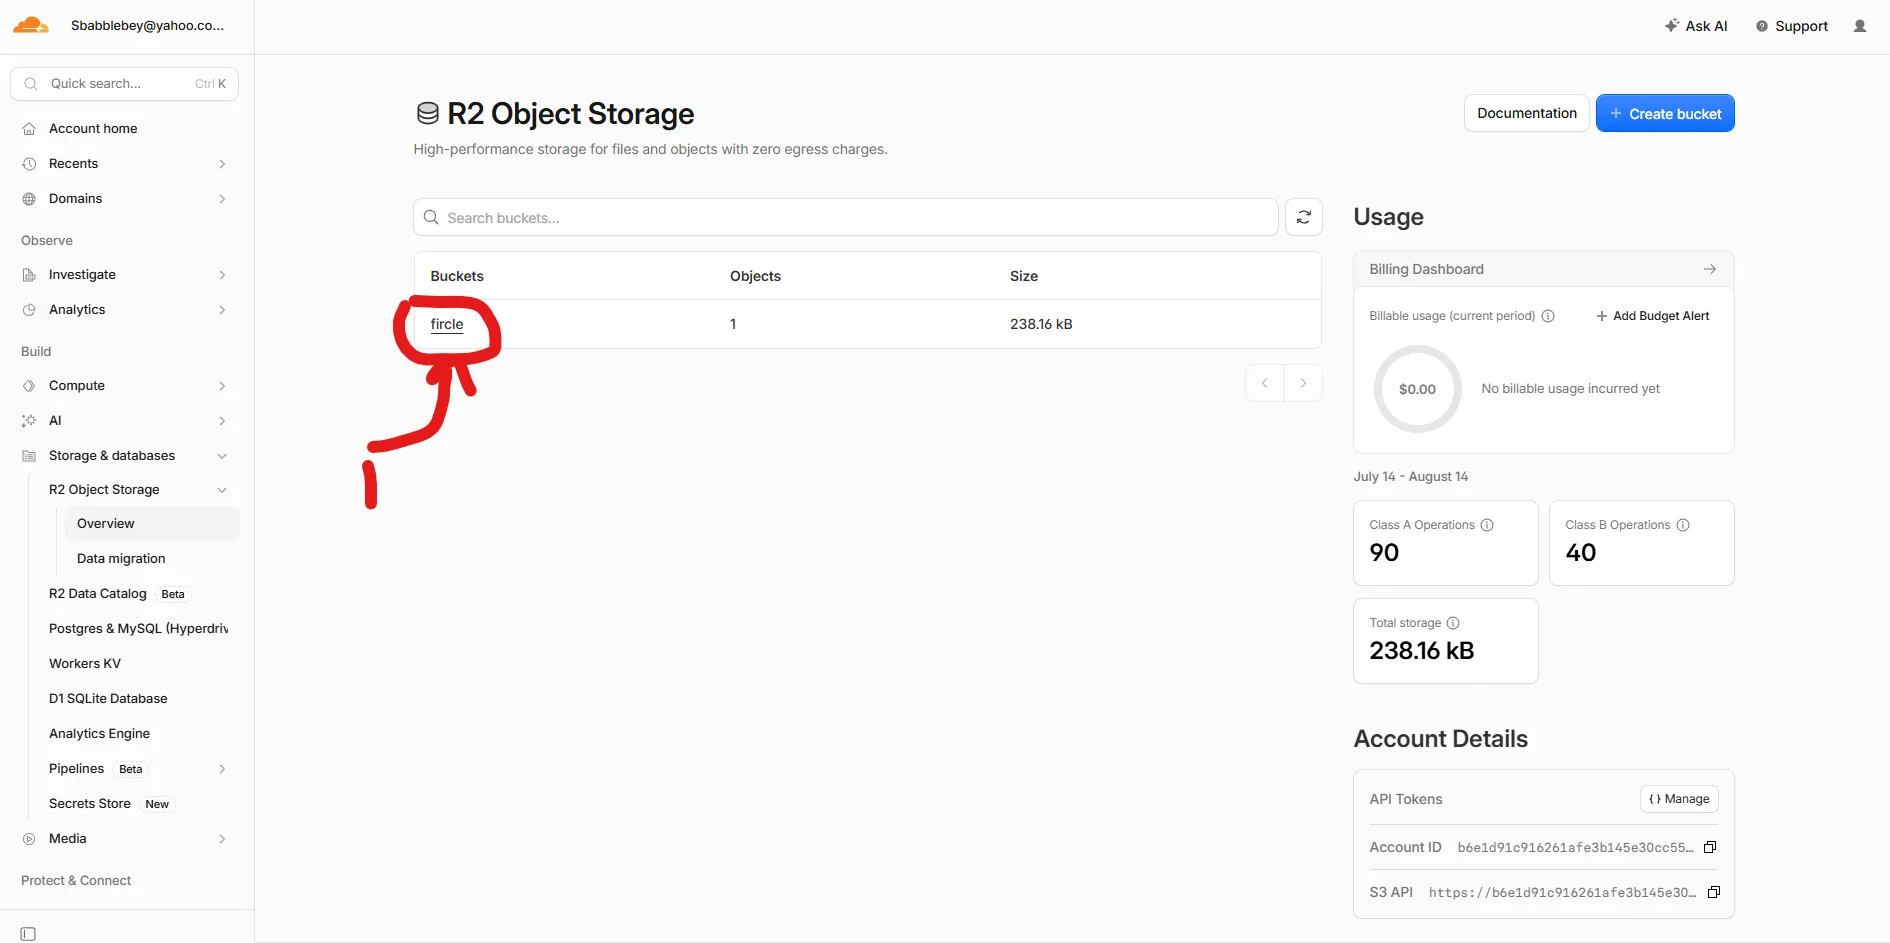Copy the S3 API URL

pyautogui.click(x=1714, y=892)
